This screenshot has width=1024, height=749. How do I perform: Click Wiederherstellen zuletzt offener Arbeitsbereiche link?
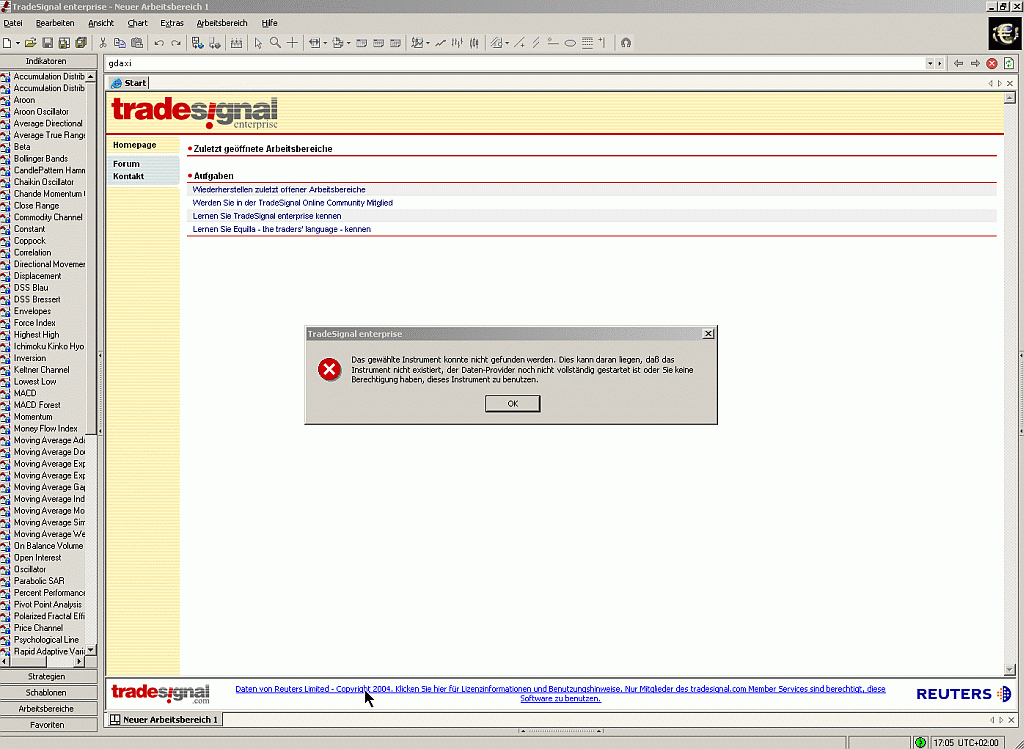[279, 189]
